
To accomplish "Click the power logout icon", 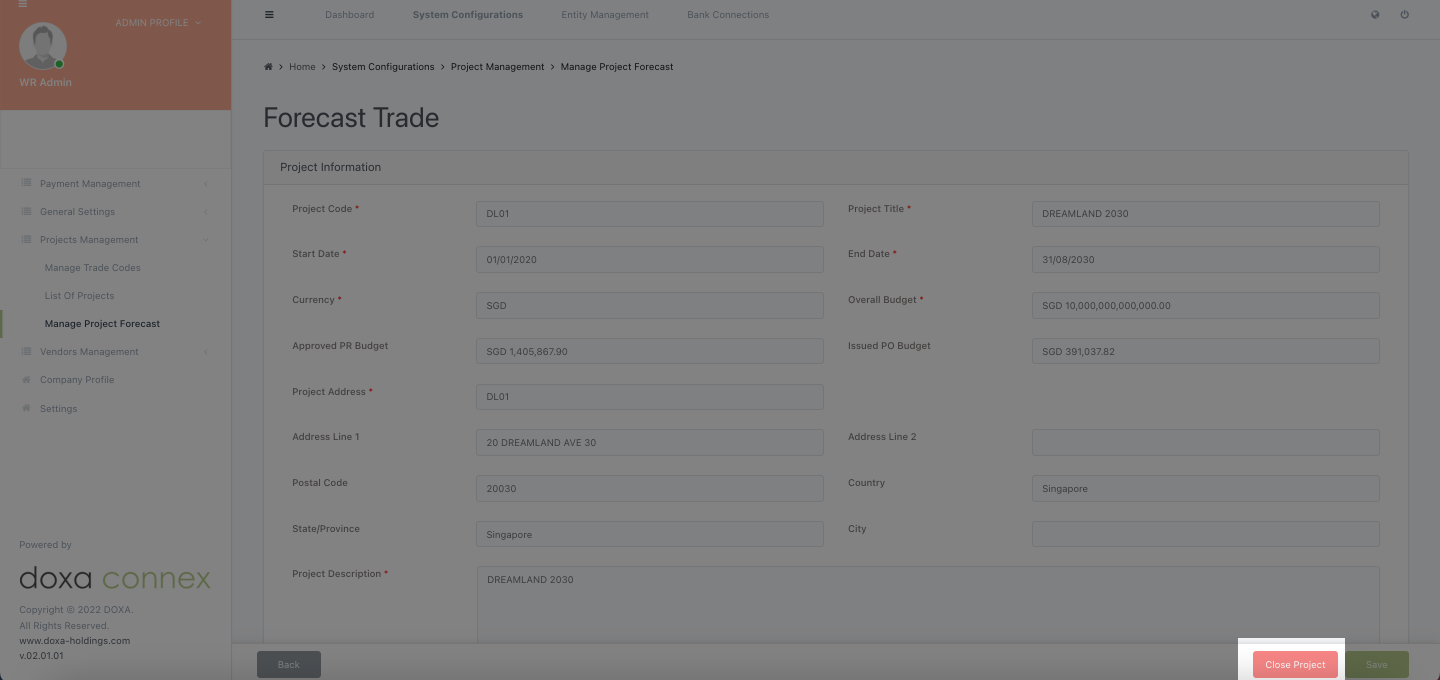I will pyautogui.click(x=1404, y=15).
